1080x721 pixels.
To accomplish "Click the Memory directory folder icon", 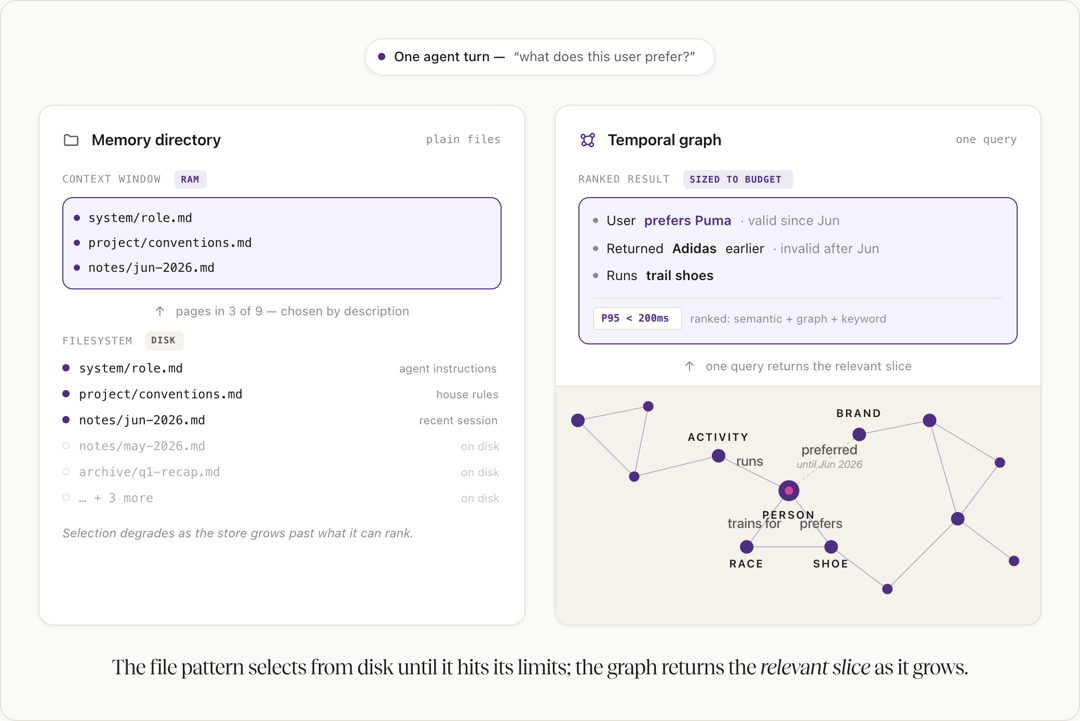I will [x=71, y=140].
